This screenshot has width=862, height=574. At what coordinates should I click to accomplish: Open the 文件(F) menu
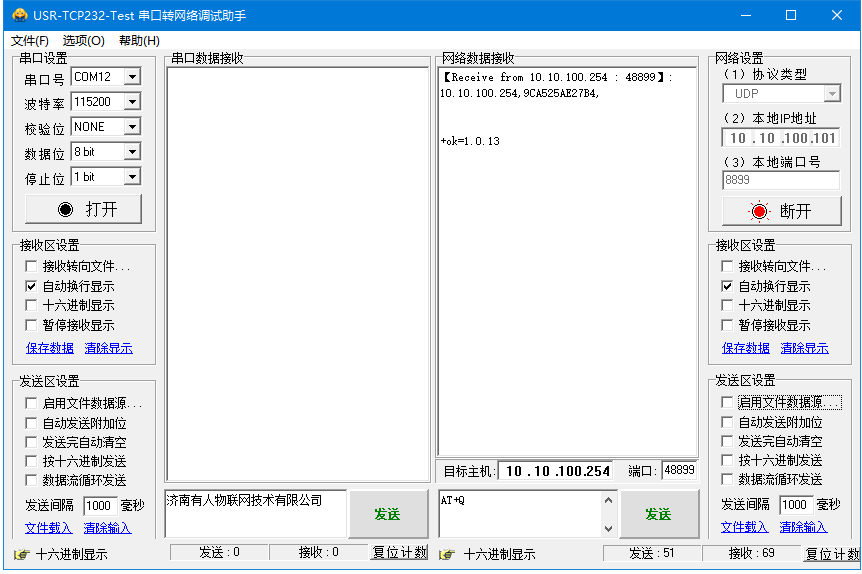tap(30, 41)
